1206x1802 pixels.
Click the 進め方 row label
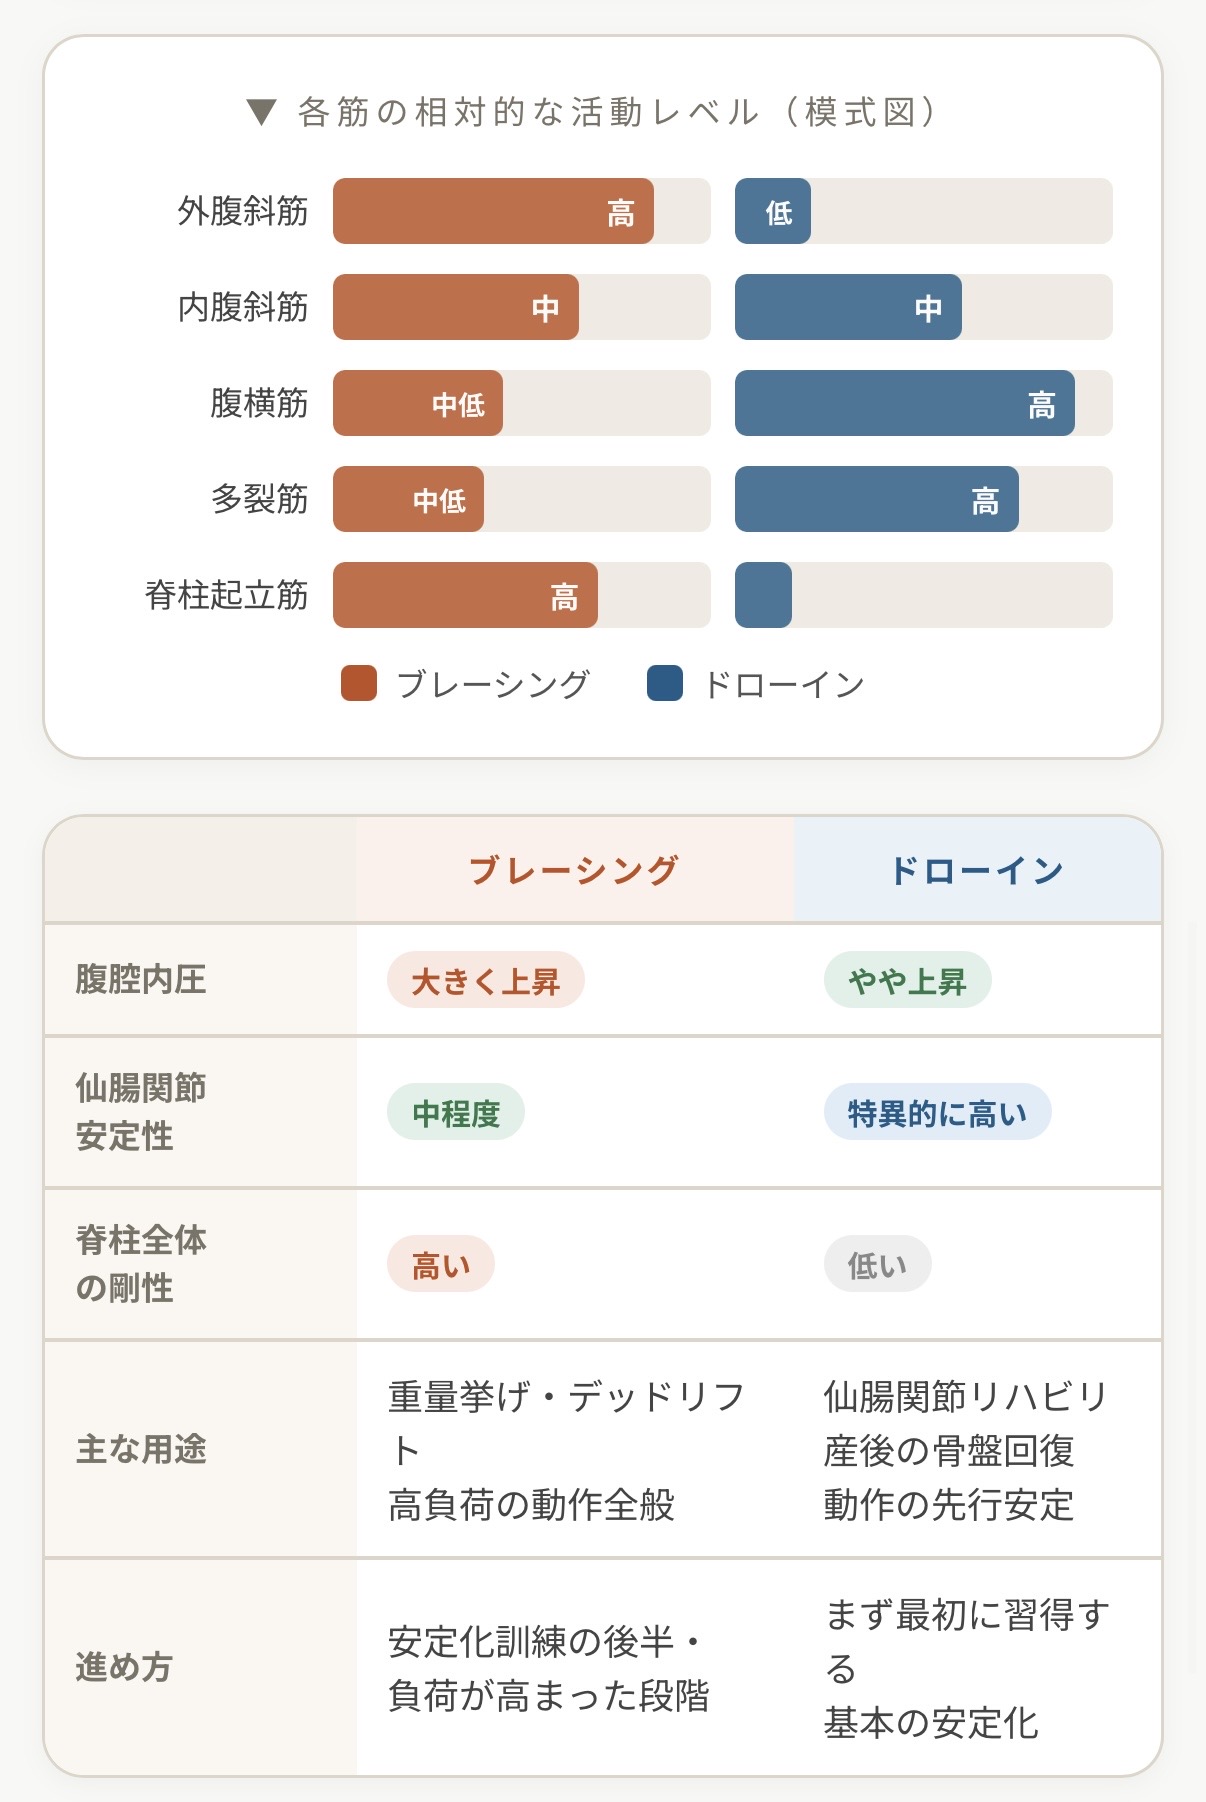(124, 1667)
